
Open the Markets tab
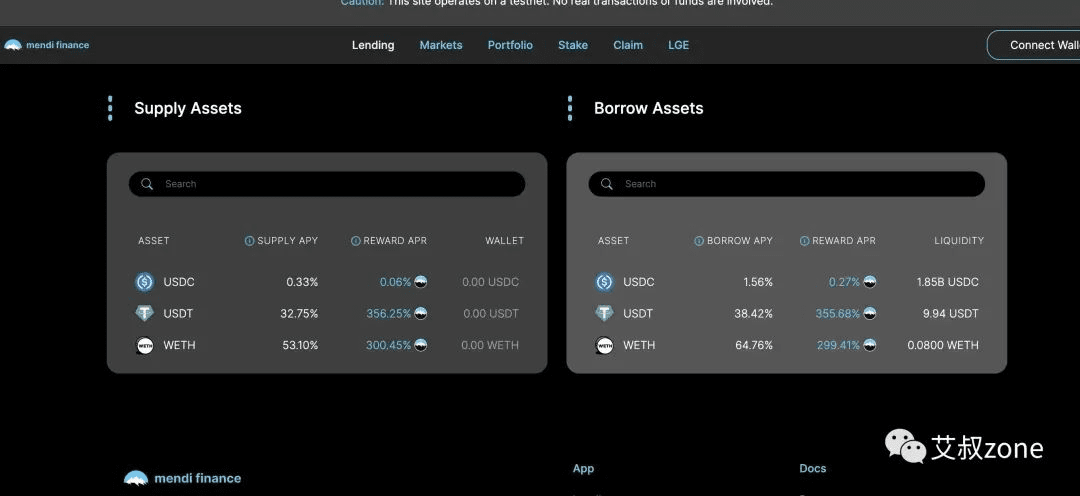441,45
